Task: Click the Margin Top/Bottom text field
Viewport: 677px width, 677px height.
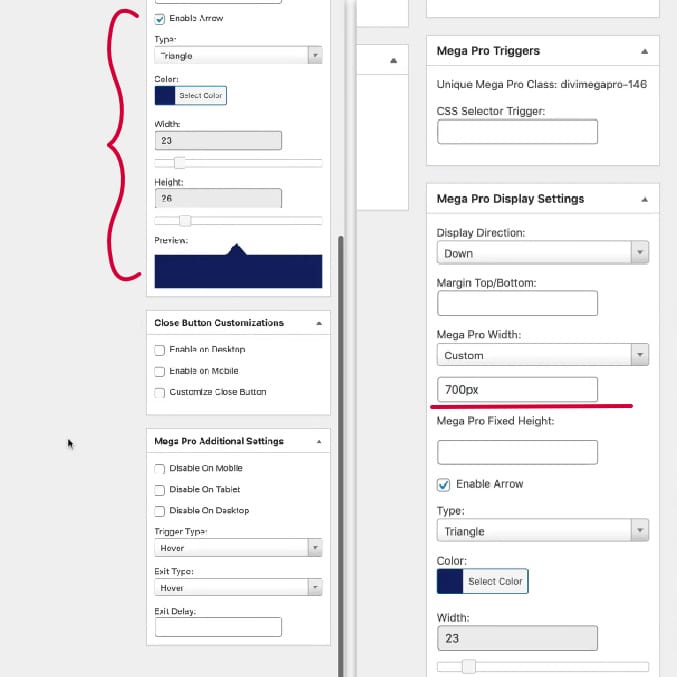Action: [517, 304]
